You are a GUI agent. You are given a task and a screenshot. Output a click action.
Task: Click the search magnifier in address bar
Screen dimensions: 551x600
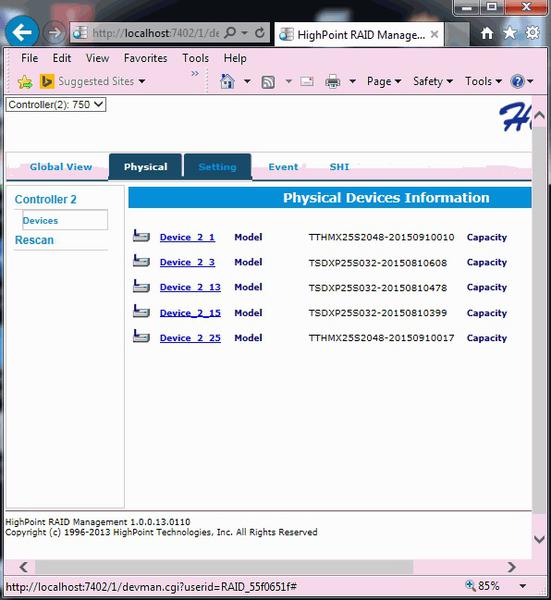coord(230,33)
